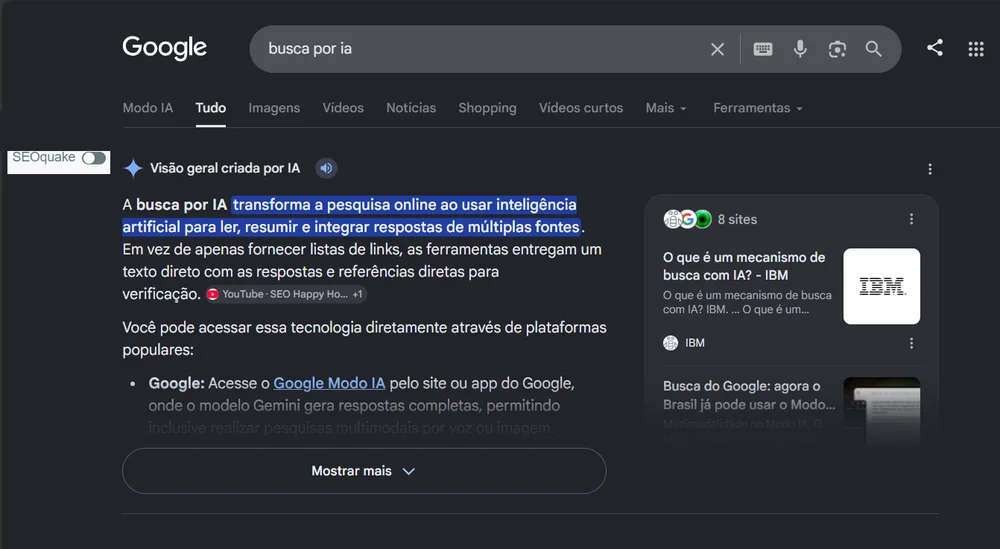
Task: Click the IBM source name label
Action: click(x=695, y=343)
